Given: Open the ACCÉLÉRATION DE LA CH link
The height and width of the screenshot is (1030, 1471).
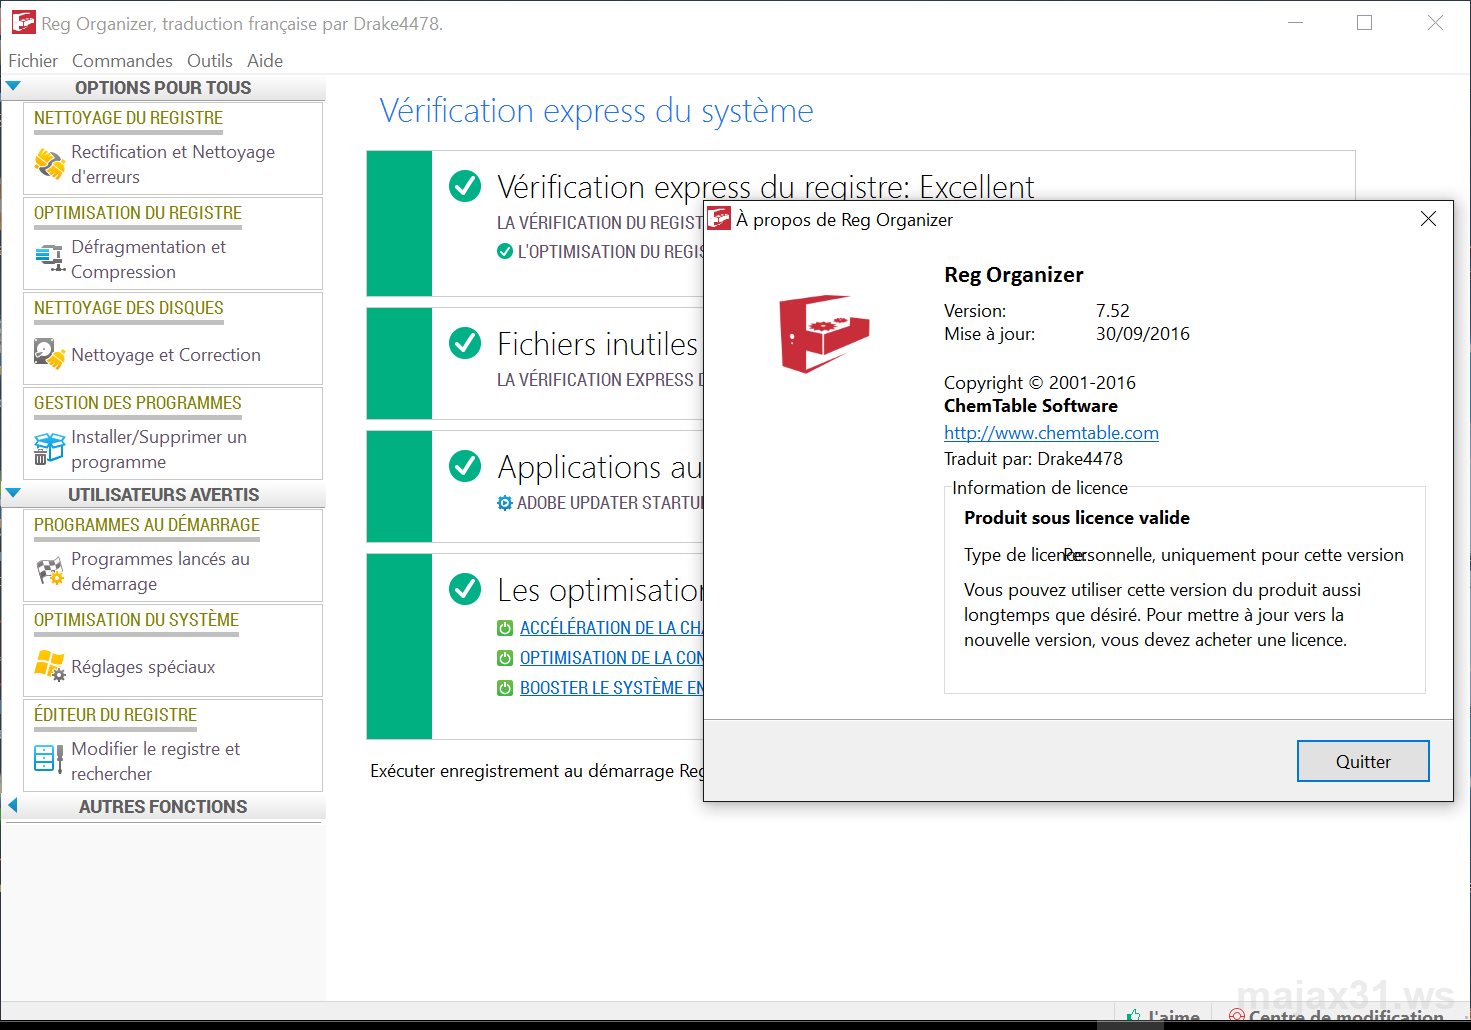Looking at the screenshot, I should point(611,628).
